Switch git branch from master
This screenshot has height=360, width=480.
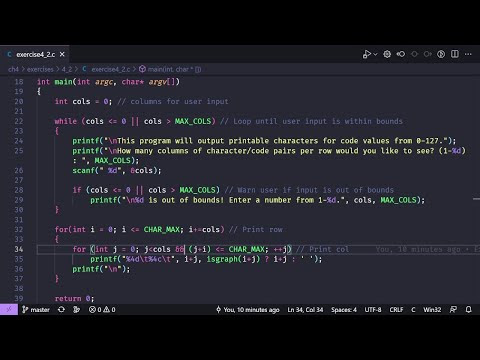point(36,310)
